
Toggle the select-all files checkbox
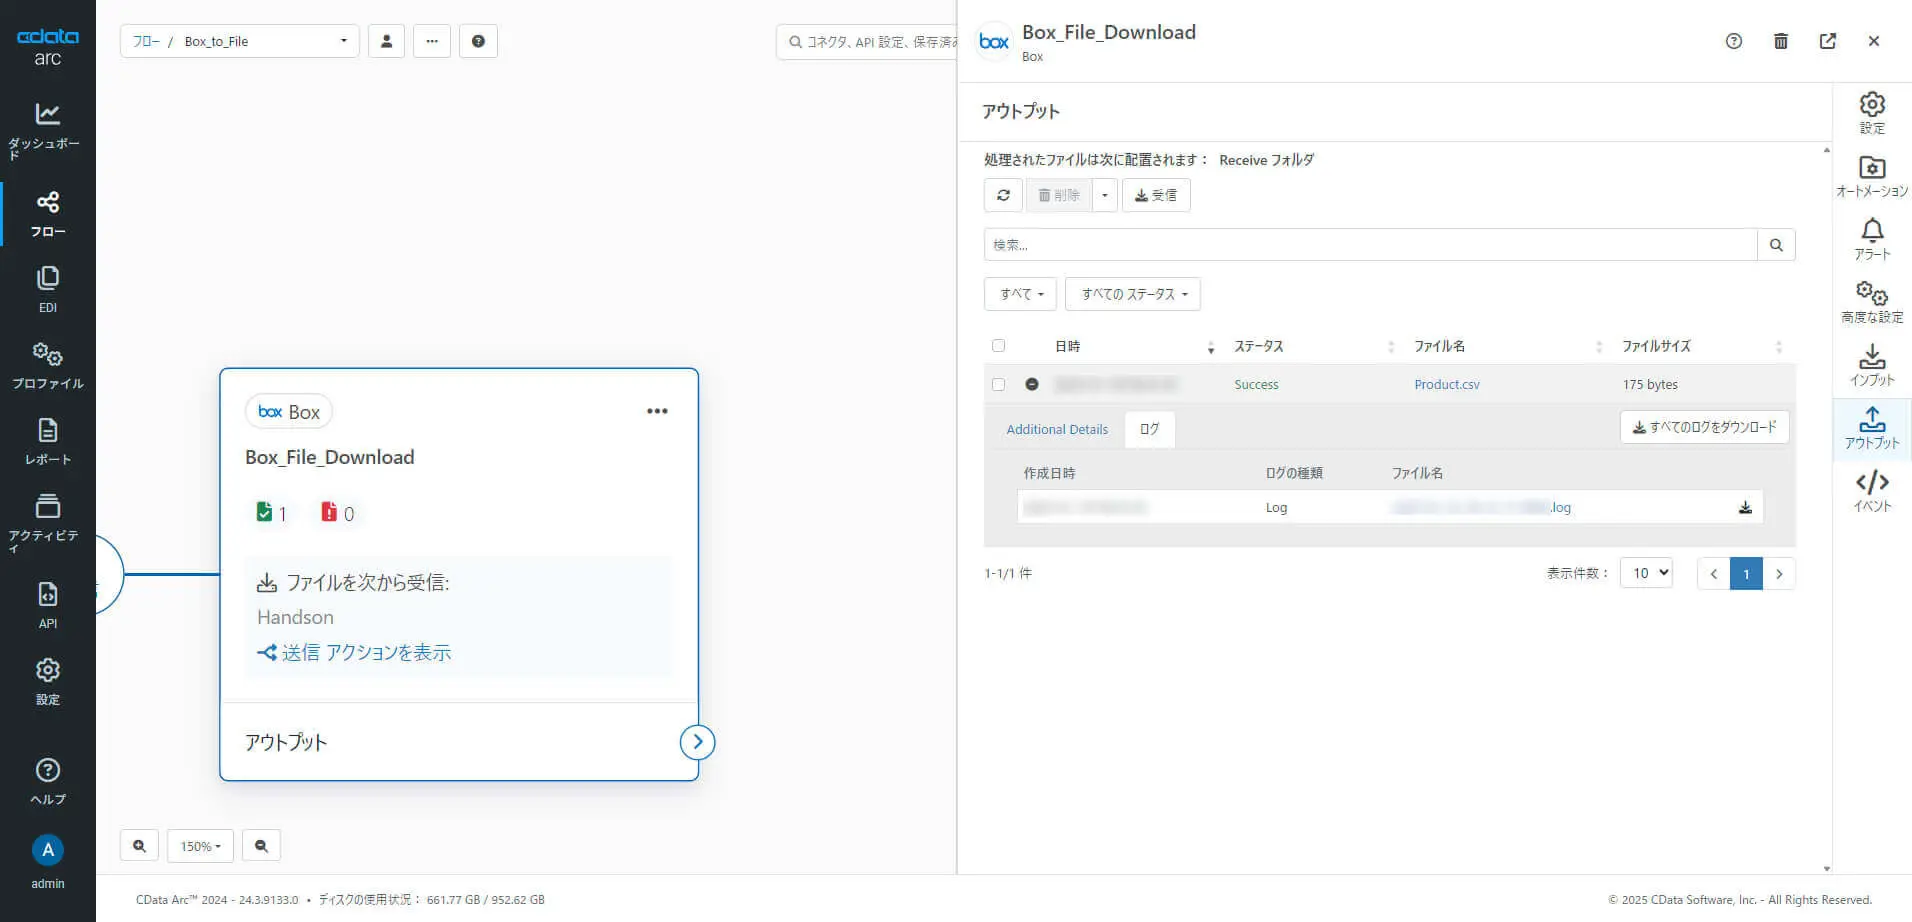(998, 346)
